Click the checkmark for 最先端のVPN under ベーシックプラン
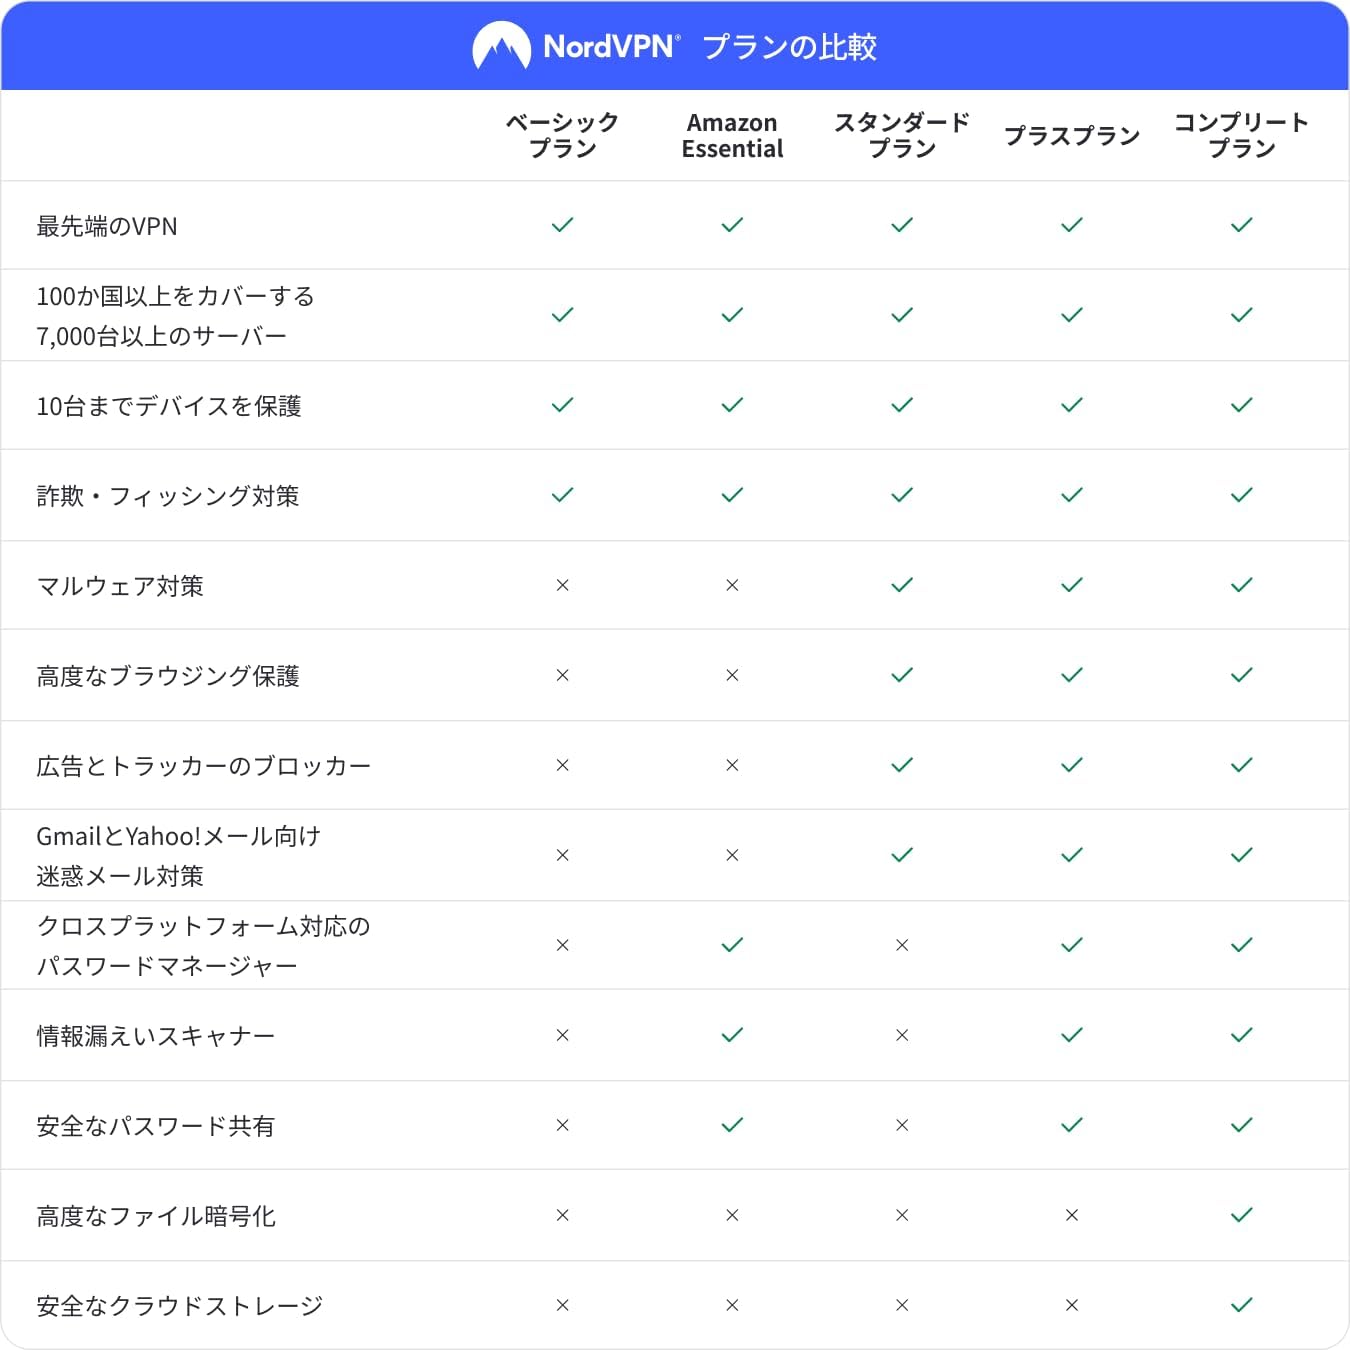The width and height of the screenshot is (1350, 1350). coord(563,225)
